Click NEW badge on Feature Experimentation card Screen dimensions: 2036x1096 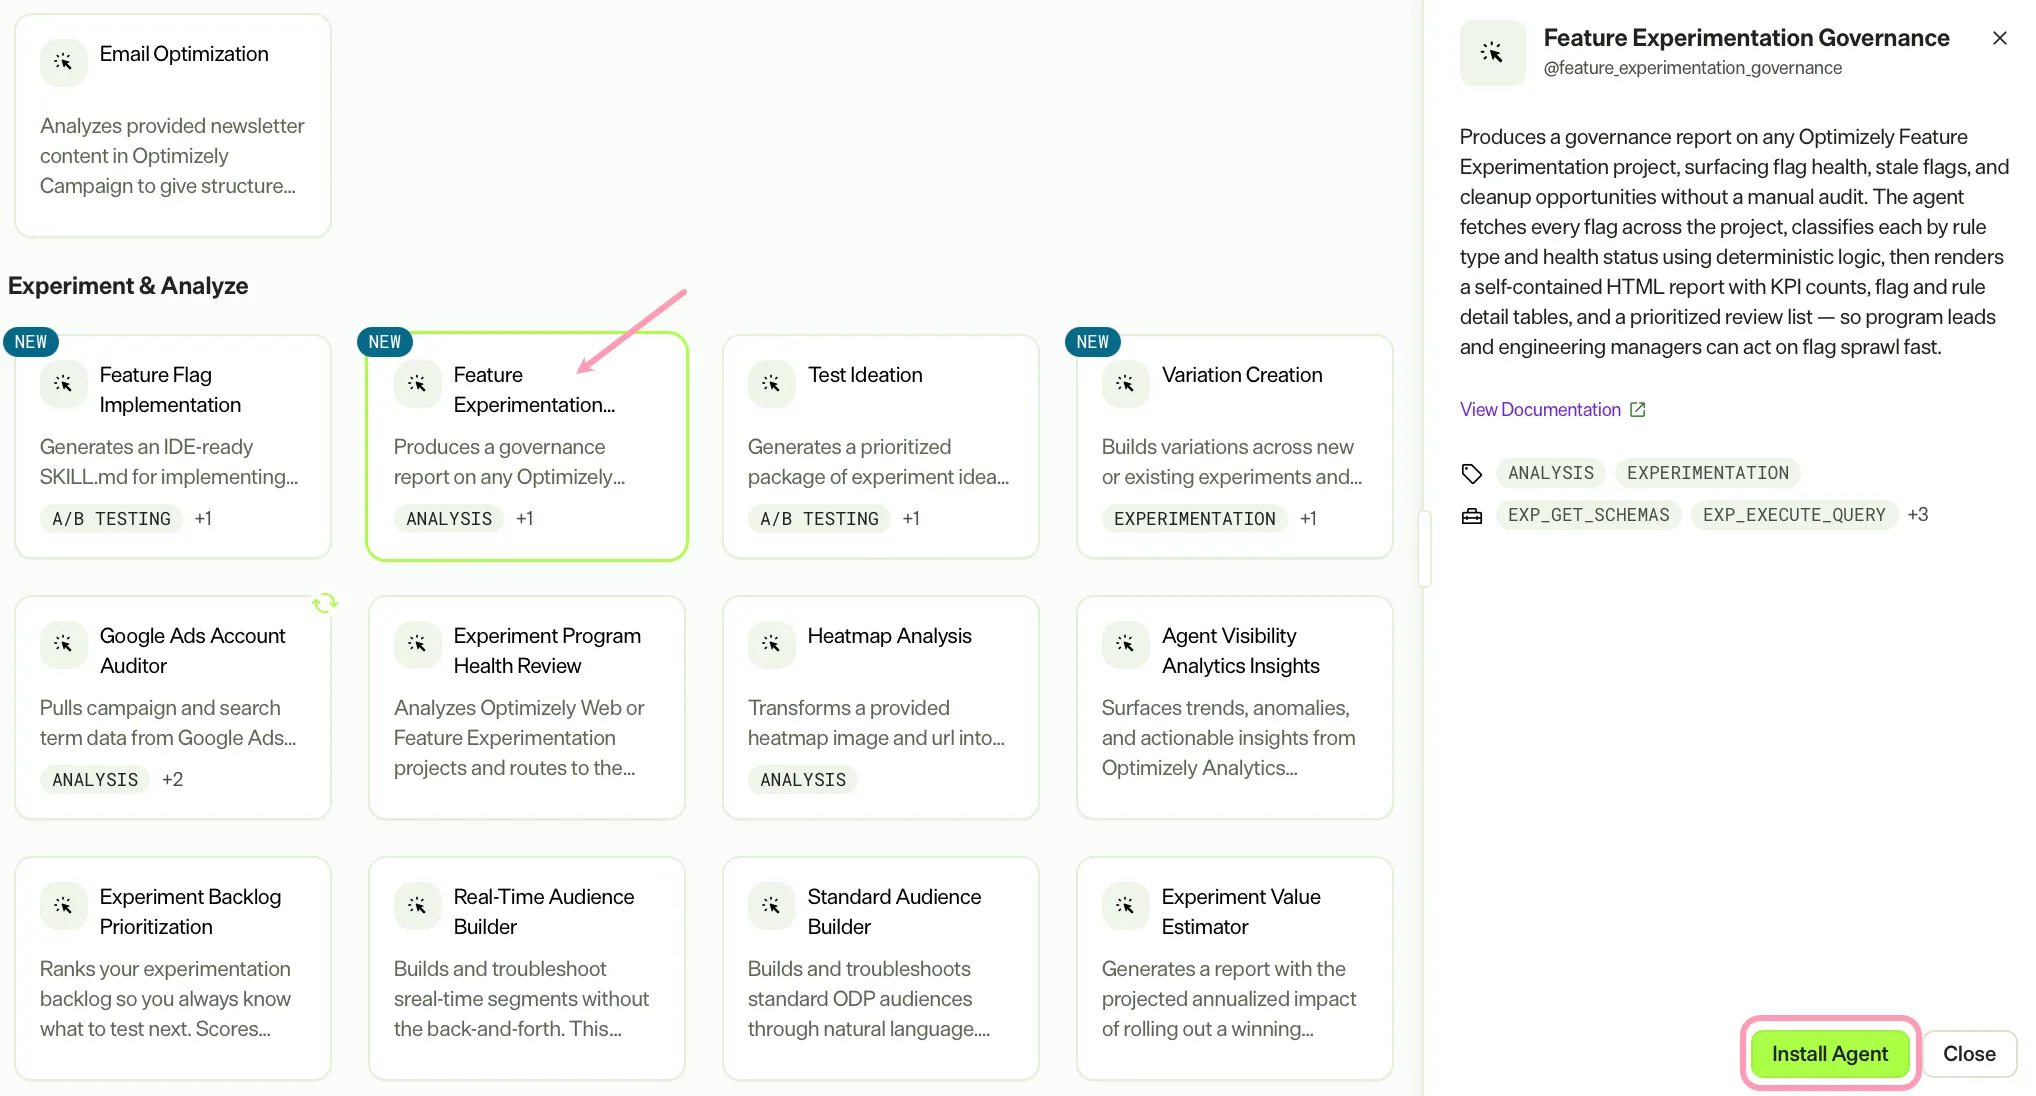(385, 342)
